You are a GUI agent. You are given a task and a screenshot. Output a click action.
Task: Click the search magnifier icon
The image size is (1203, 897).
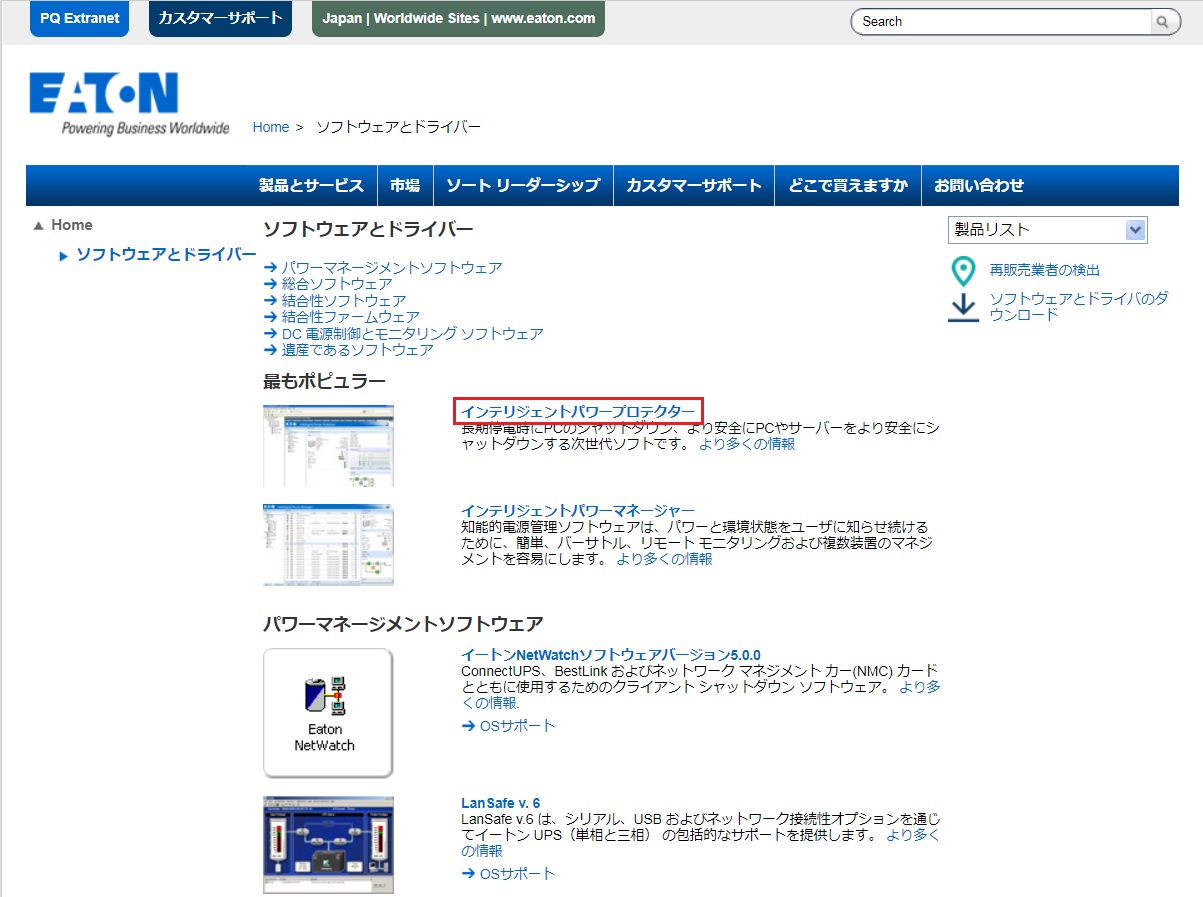point(1162,21)
